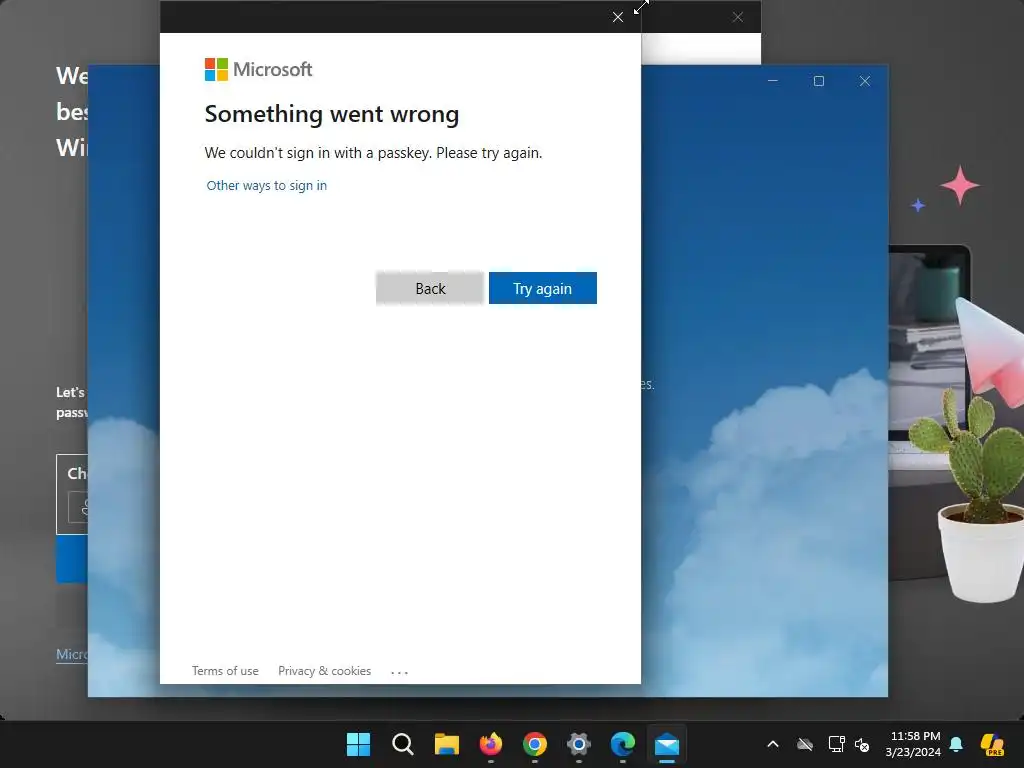Open Other ways to sign in link
This screenshot has width=1024, height=768.
coord(266,185)
